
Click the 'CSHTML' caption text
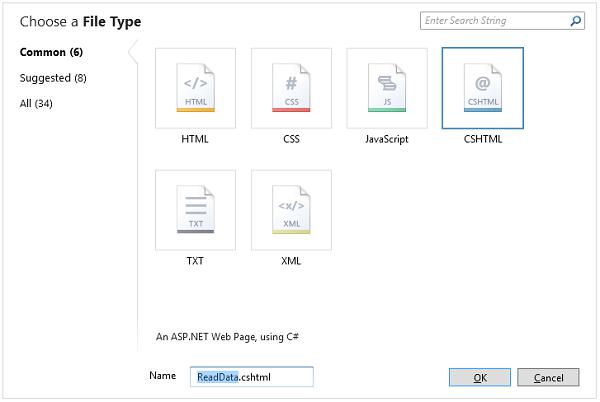coord(482,139)
